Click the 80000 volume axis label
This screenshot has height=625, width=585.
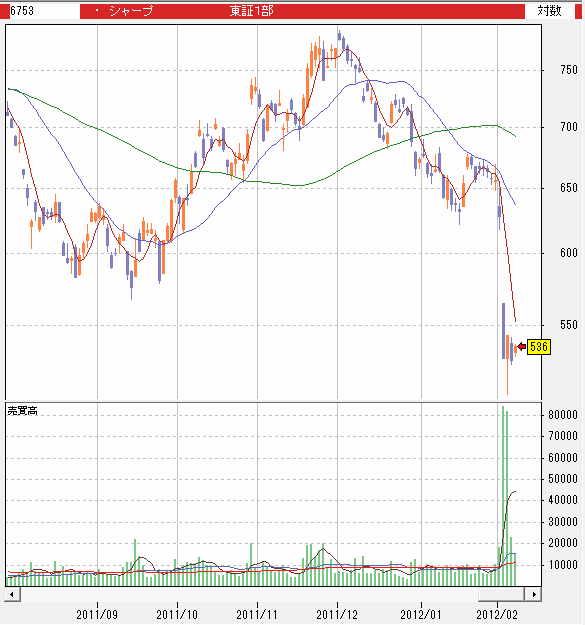[x=563, y=415]
